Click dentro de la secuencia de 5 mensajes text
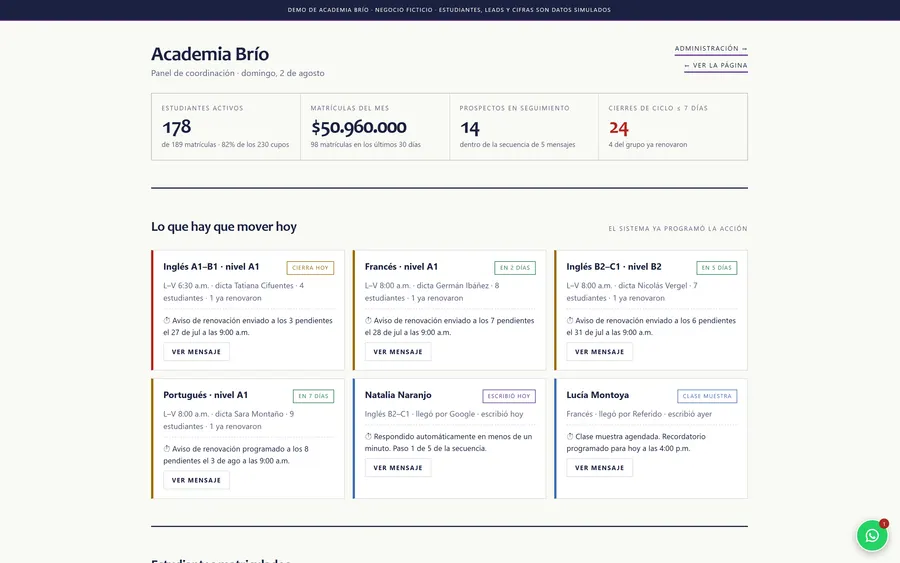 pos(517,145)
